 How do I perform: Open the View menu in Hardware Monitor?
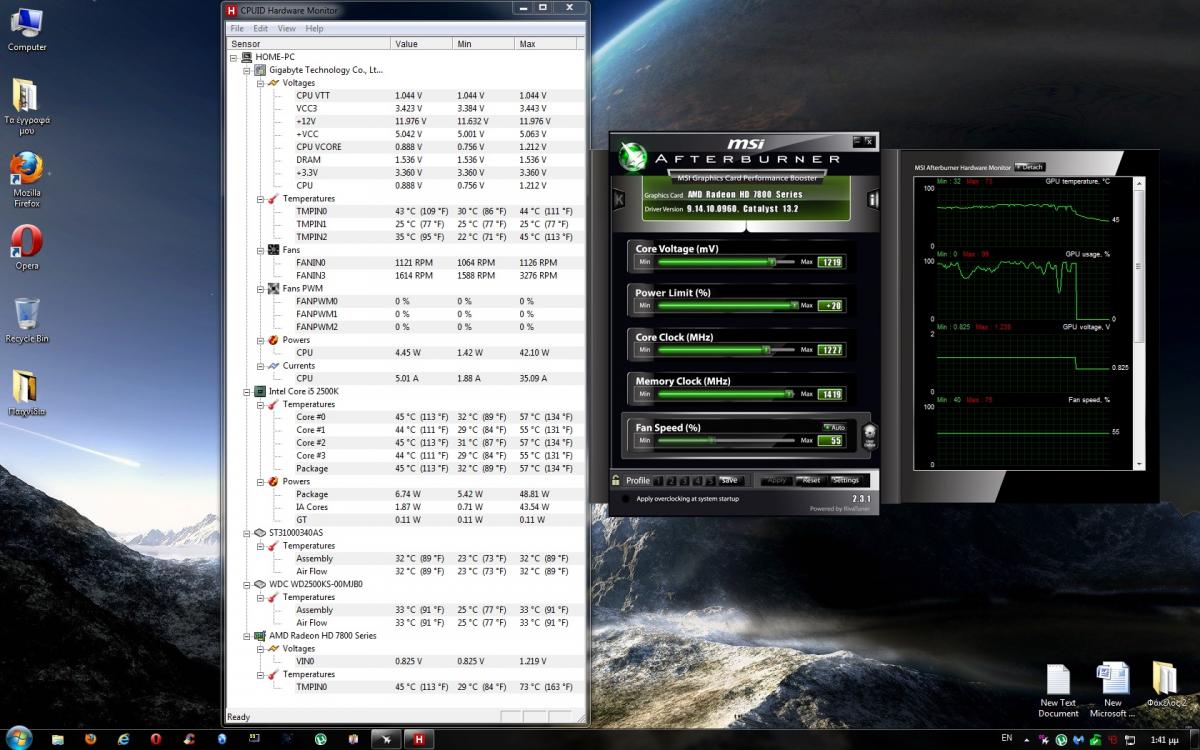coord(287,29)
